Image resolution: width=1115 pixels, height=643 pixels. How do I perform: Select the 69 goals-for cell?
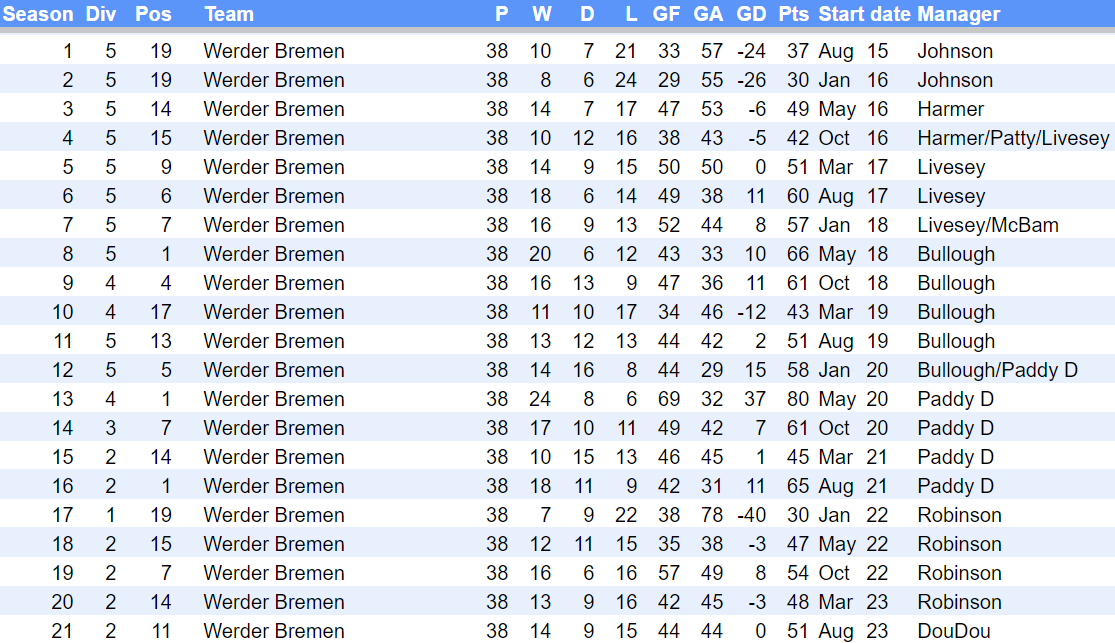[668, 399]
